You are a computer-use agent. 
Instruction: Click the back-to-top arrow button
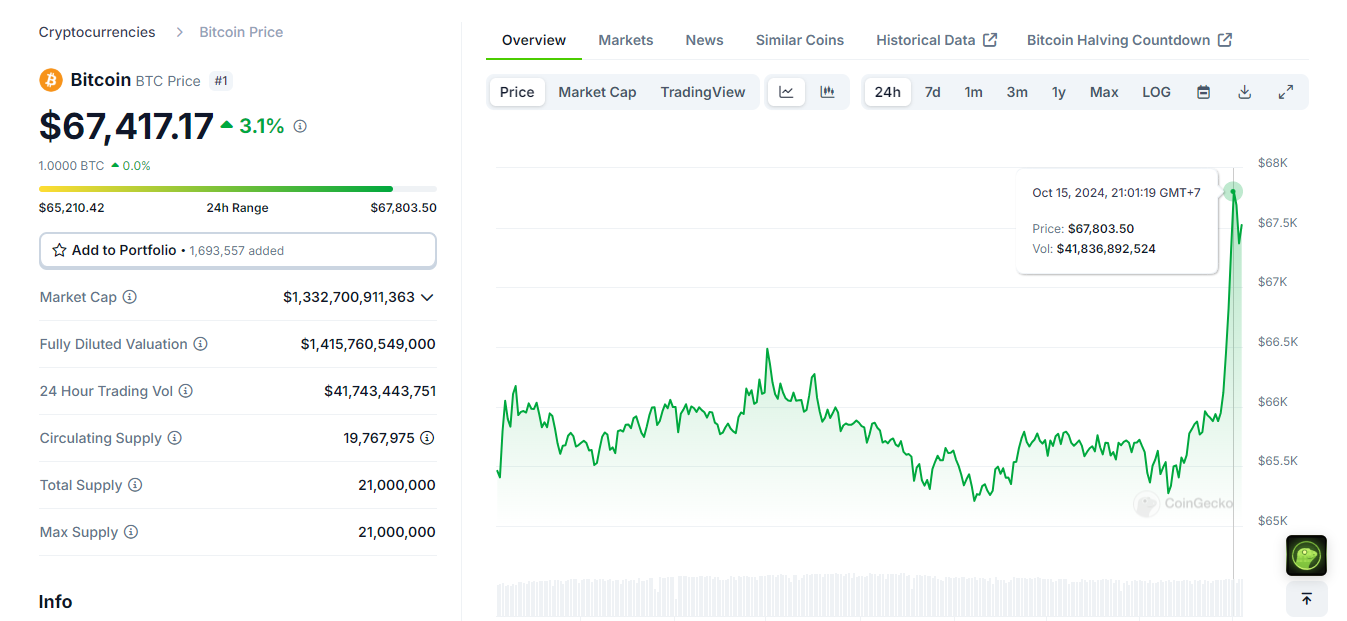(1306, 599)
